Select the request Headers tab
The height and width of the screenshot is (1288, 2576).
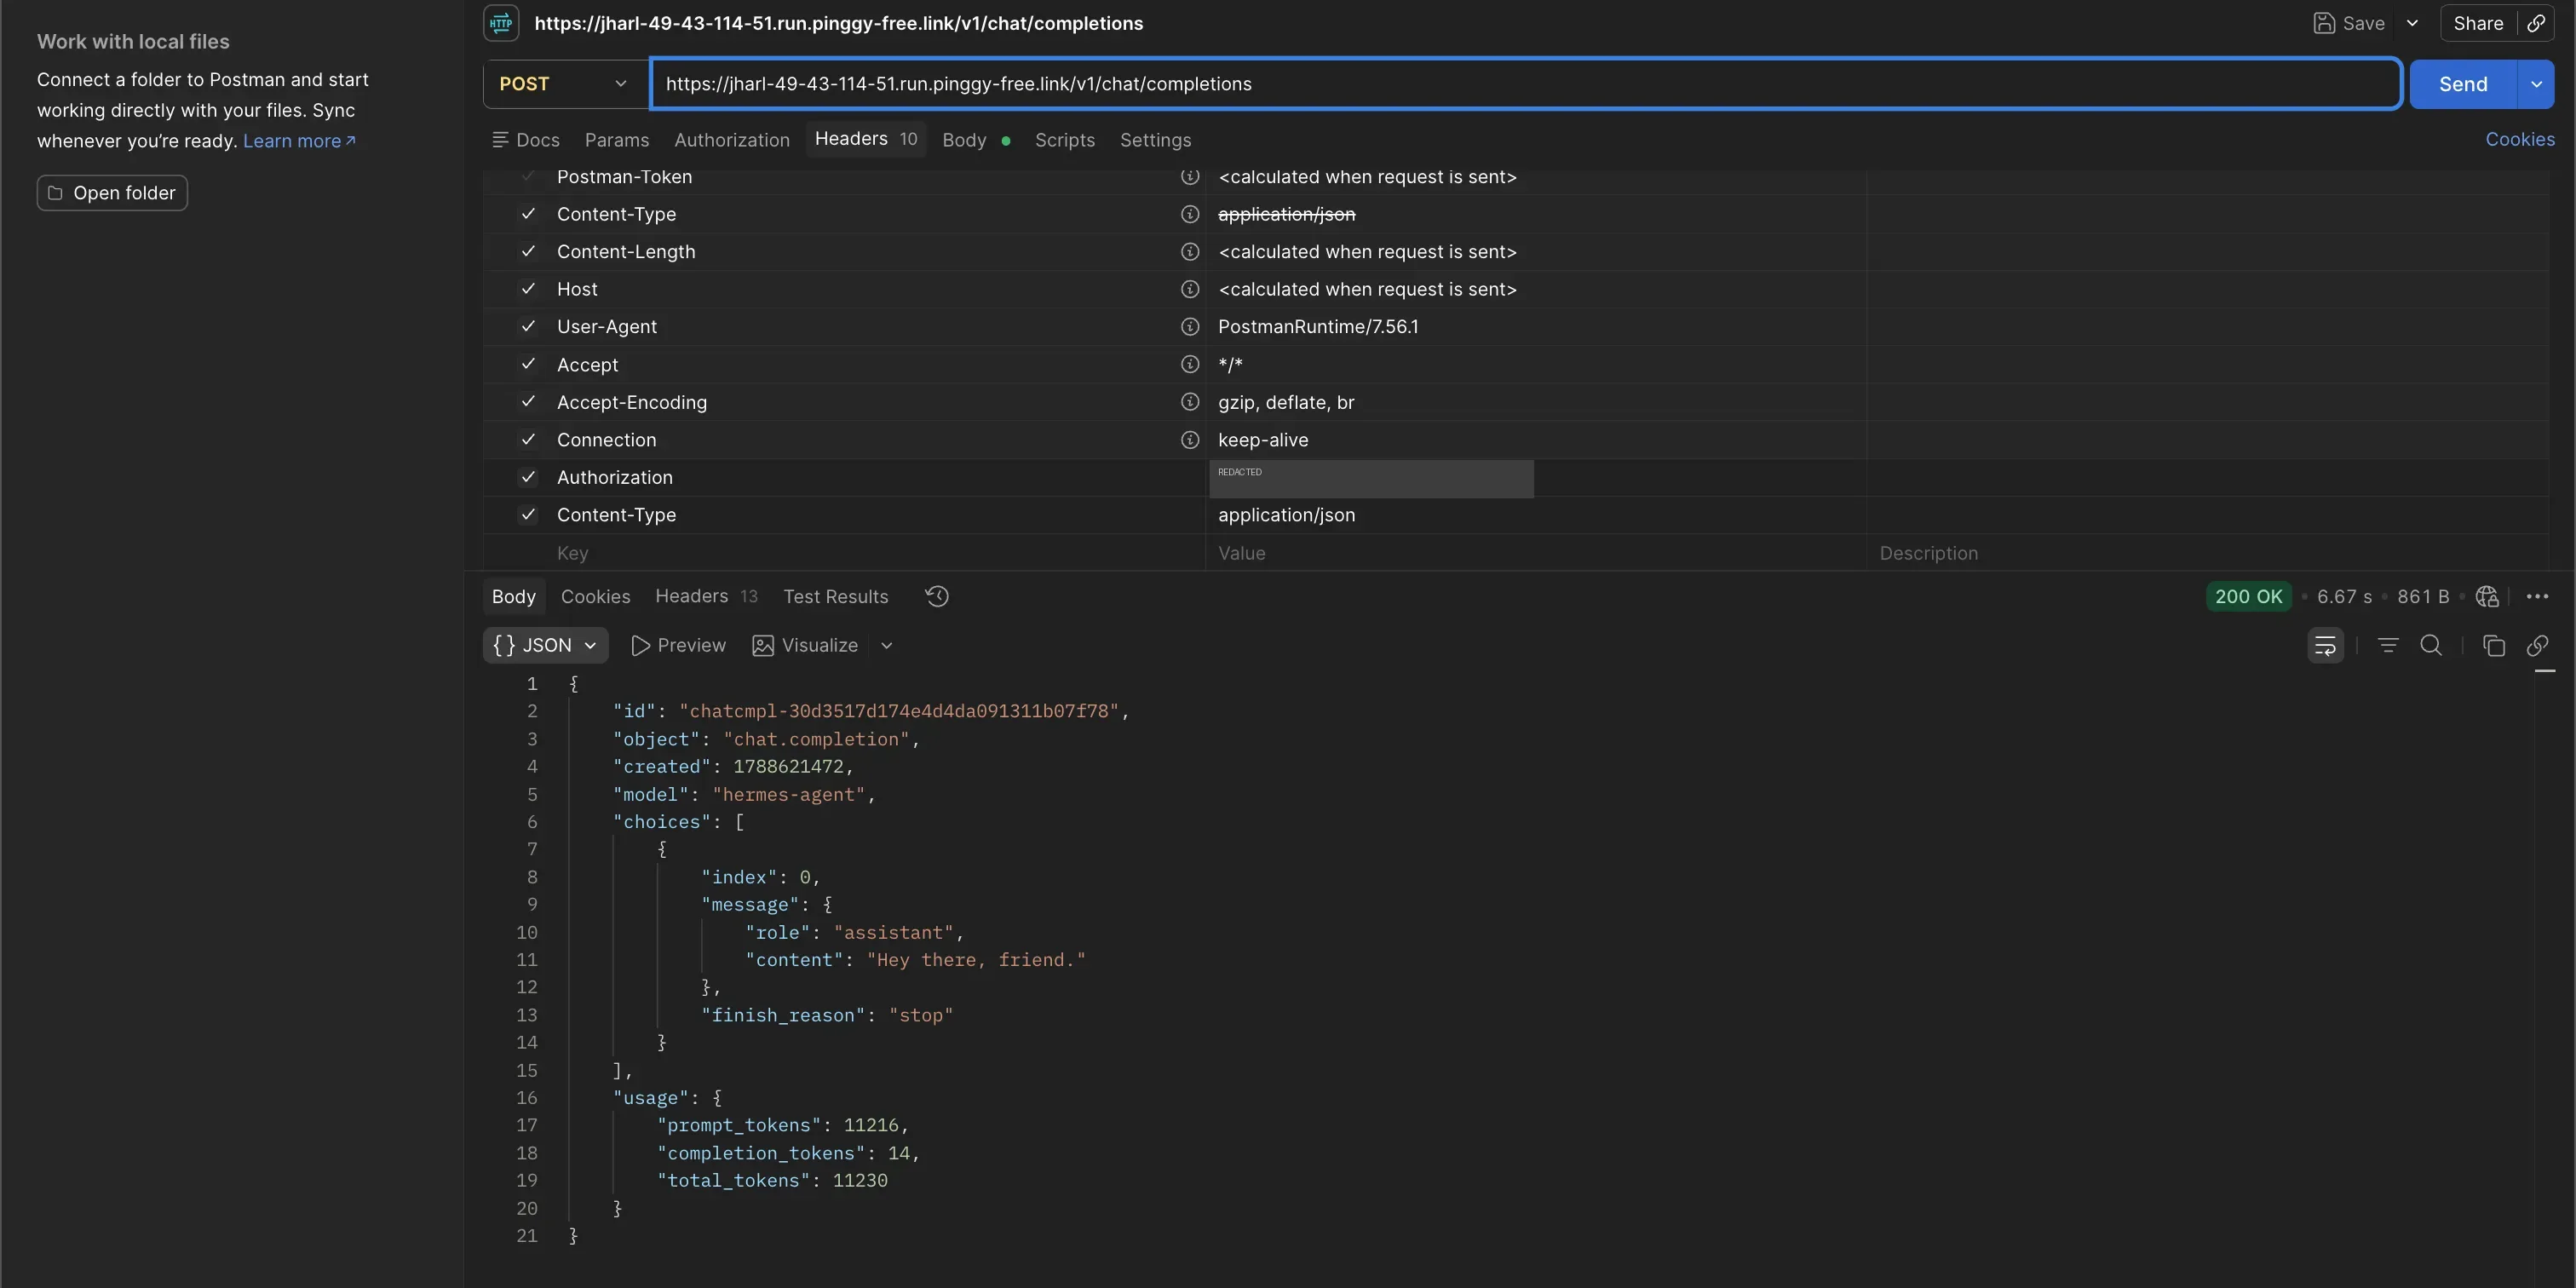(x=866, y=139)
